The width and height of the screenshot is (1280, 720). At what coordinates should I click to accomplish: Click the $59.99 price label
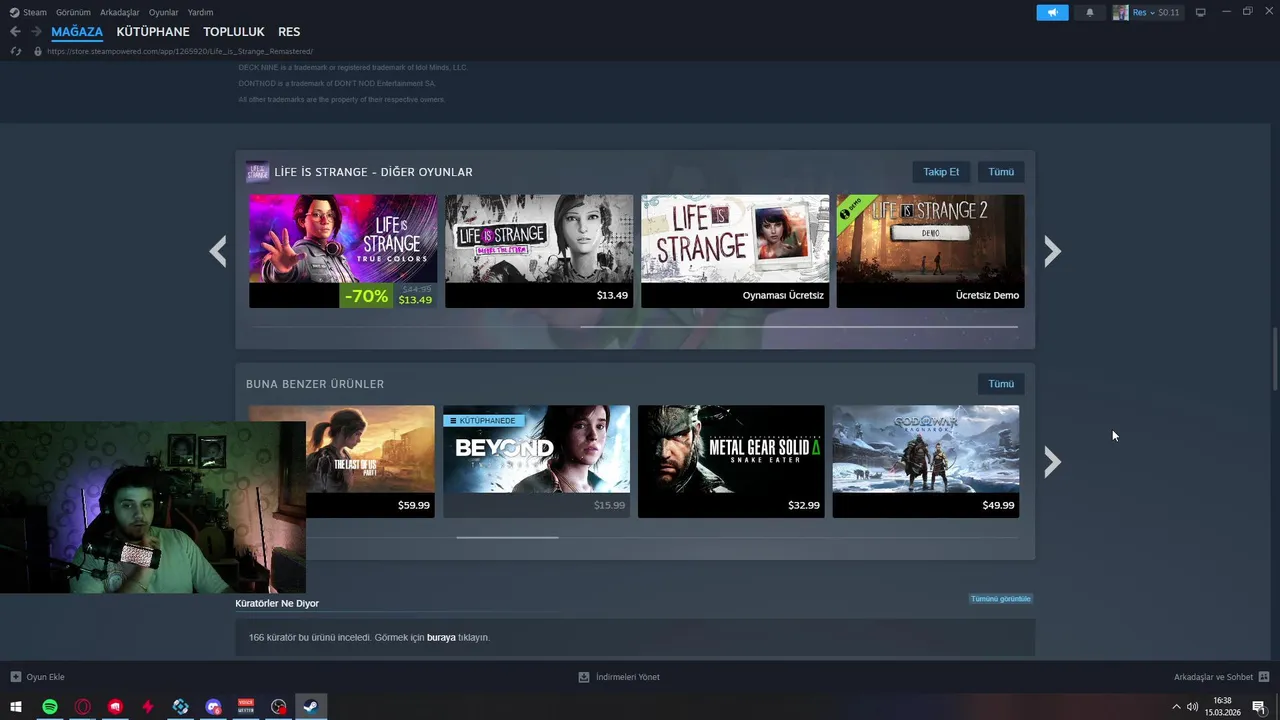[x=414, y=506]
